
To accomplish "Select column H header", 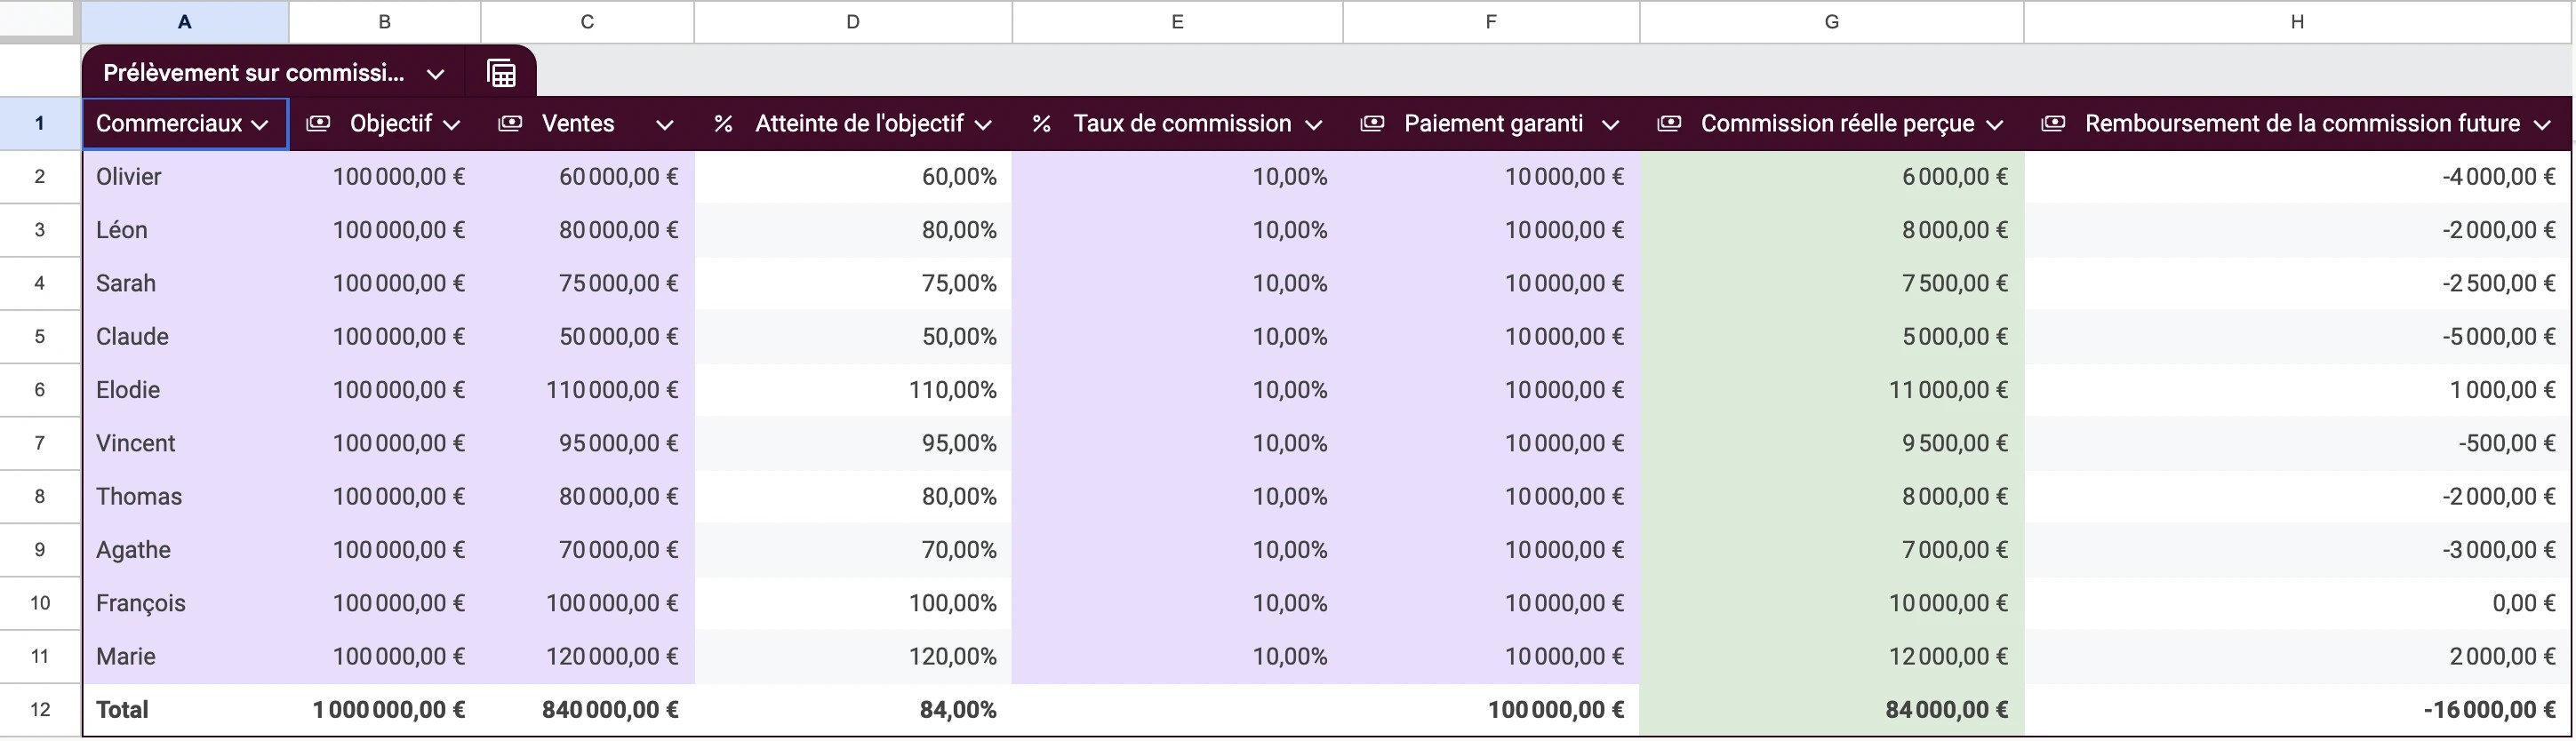I will 2297,22.
